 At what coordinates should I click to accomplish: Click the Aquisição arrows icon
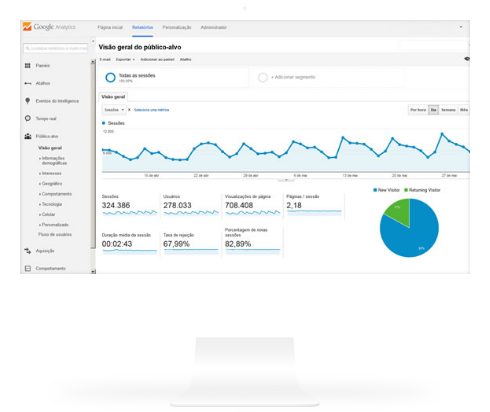point(28,251)
